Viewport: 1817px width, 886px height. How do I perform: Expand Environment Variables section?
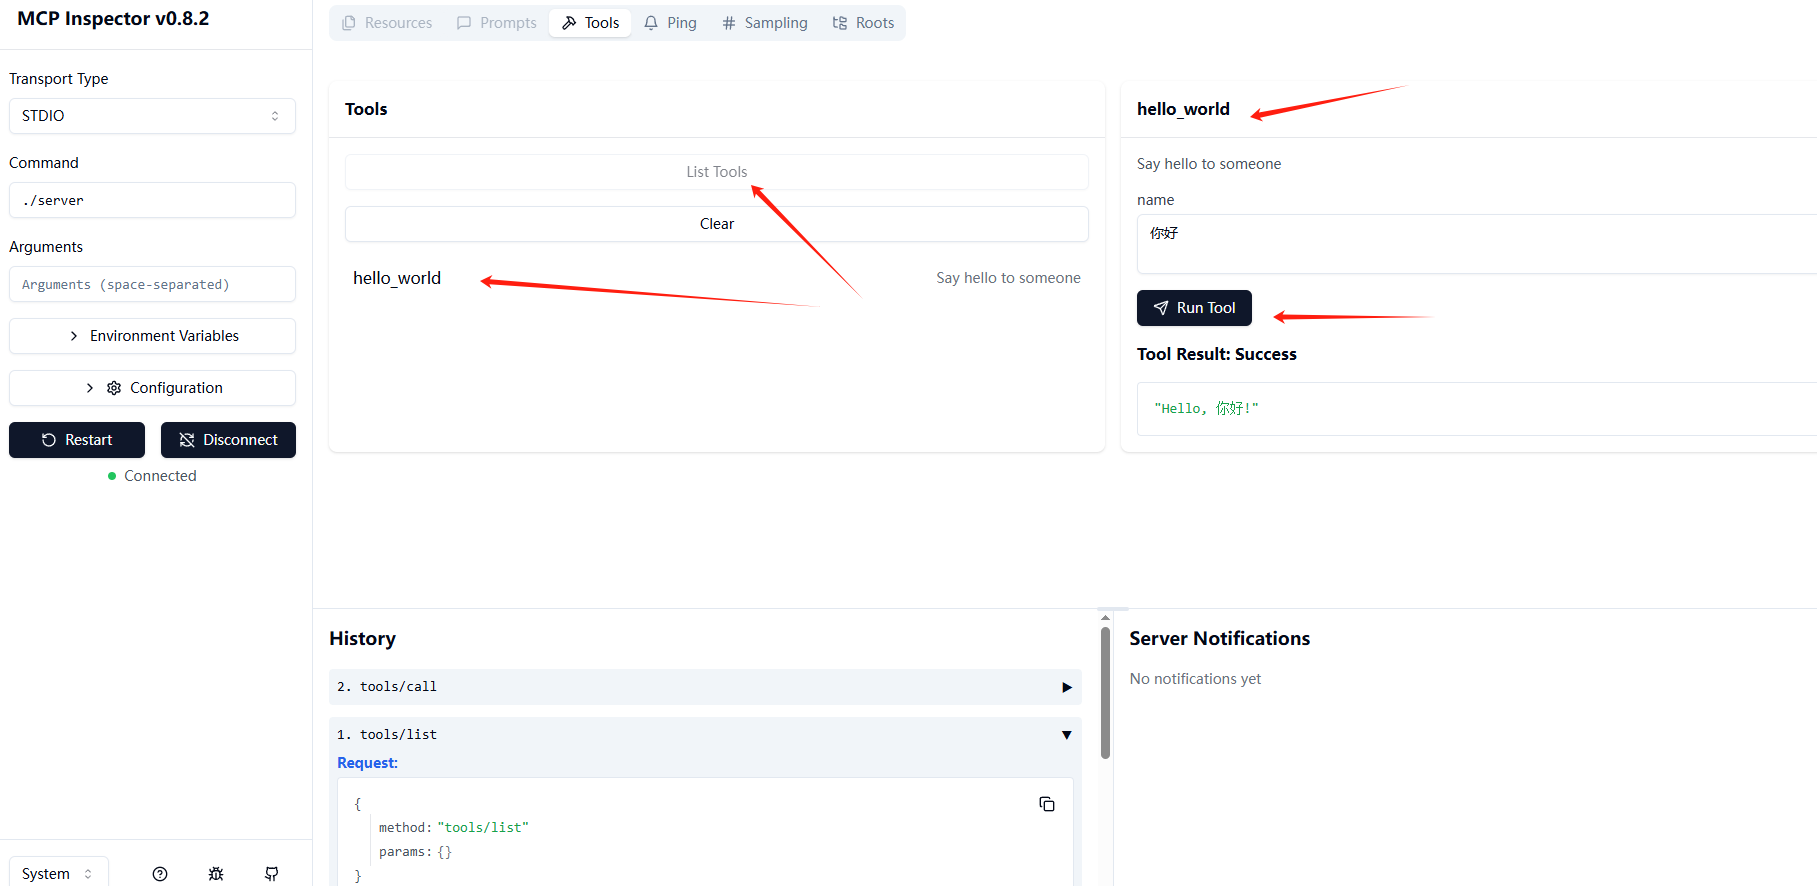[152, 336]
